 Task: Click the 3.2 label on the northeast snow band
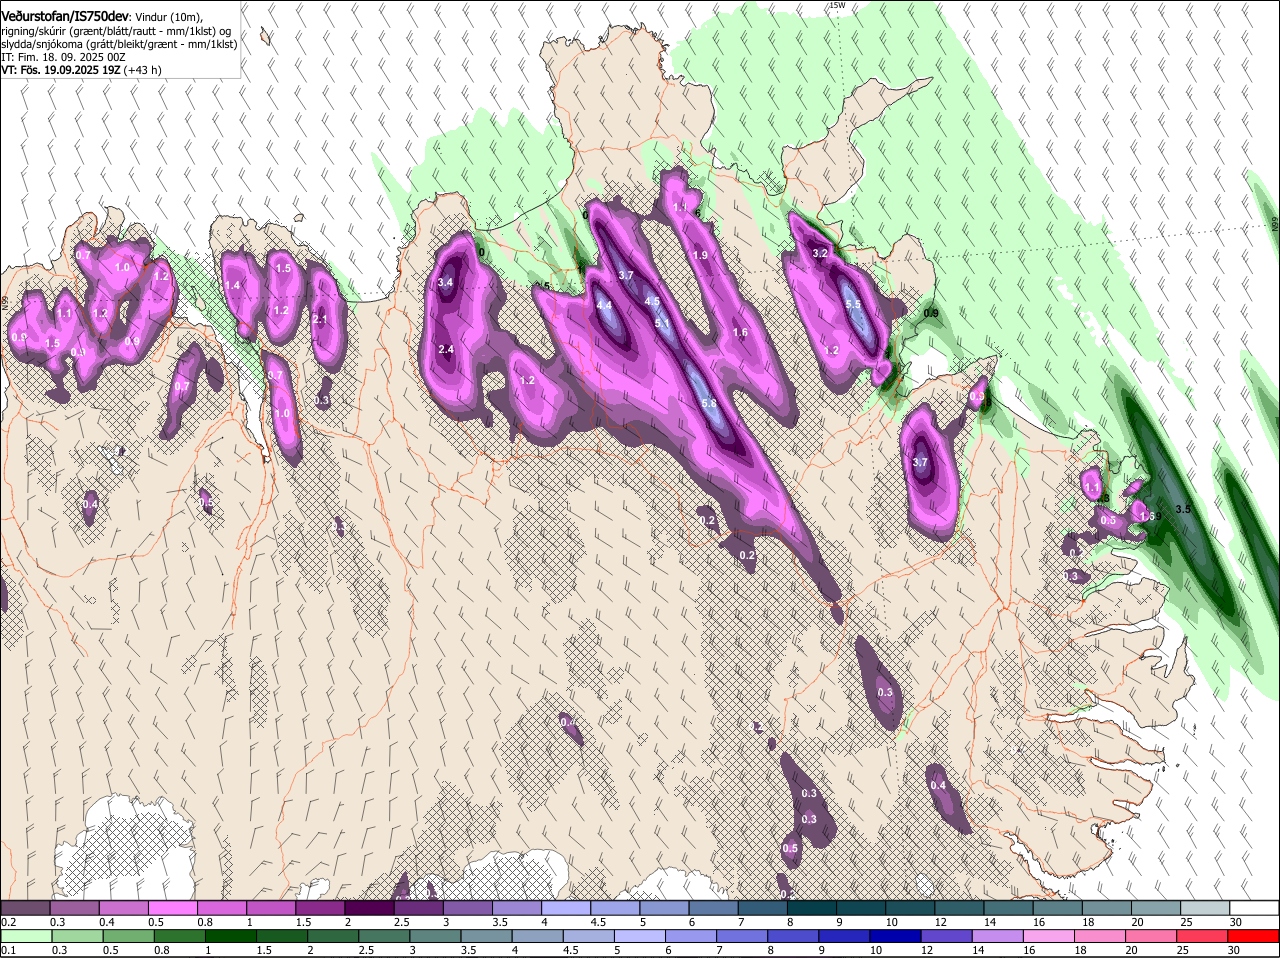[x=820, y=253]
